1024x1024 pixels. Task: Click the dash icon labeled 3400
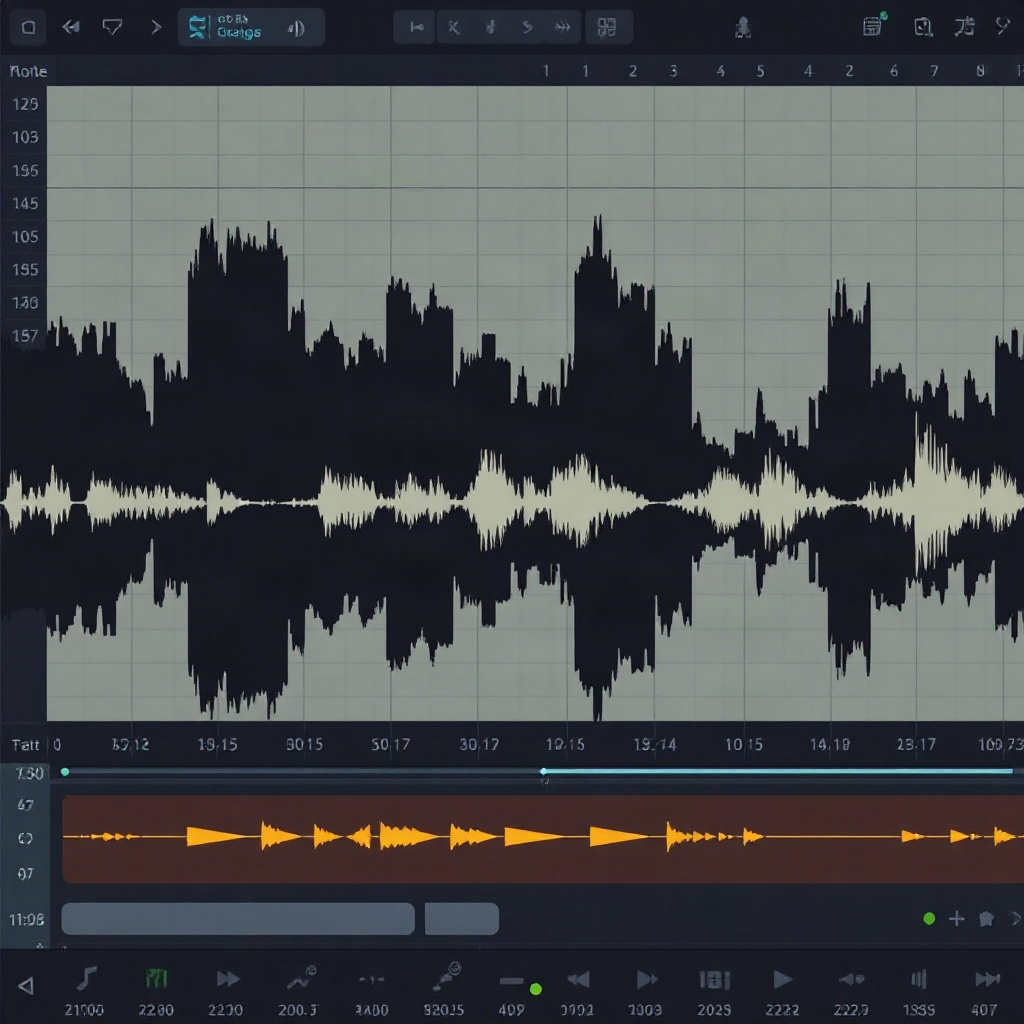(372, 980)
